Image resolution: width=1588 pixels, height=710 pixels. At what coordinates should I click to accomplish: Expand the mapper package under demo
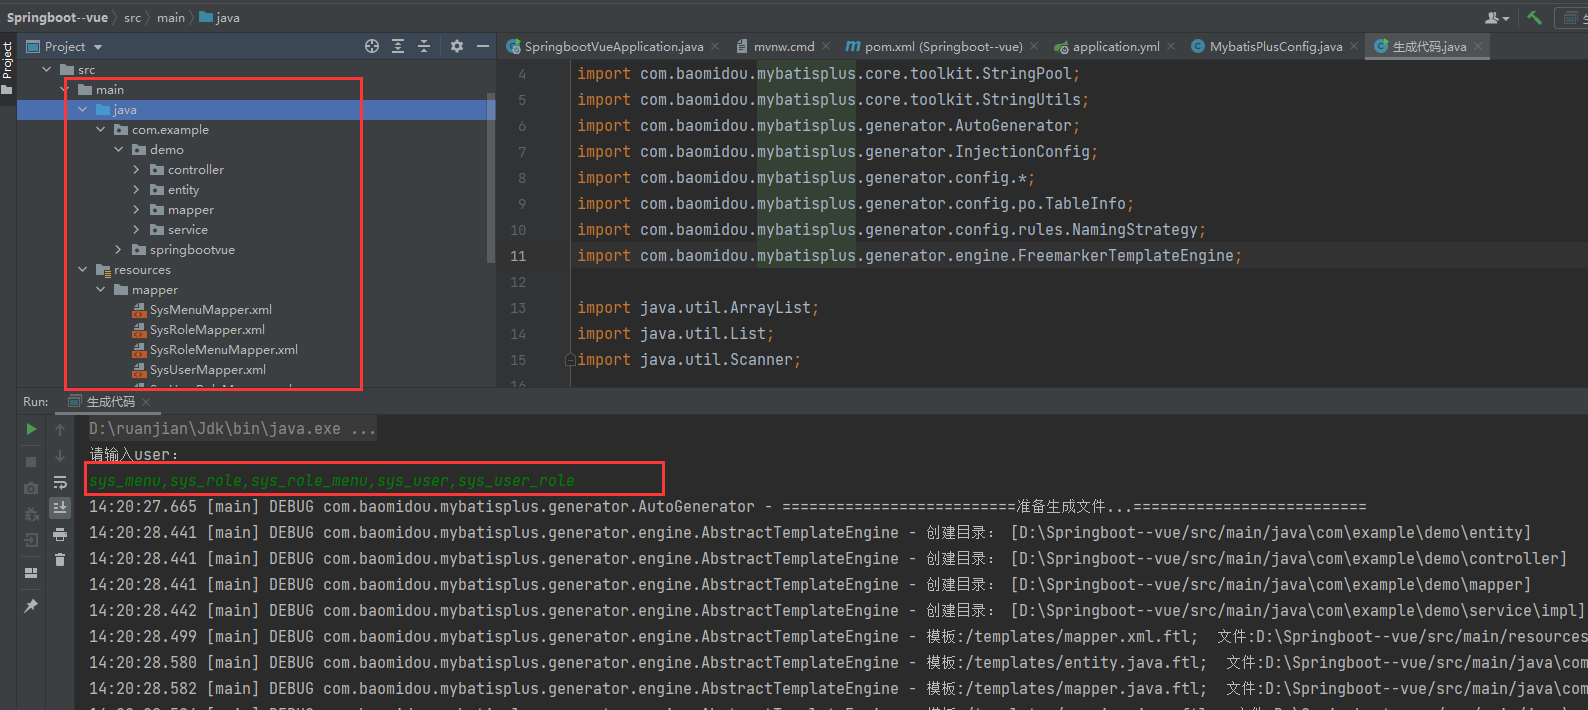(x=136, y=210)
